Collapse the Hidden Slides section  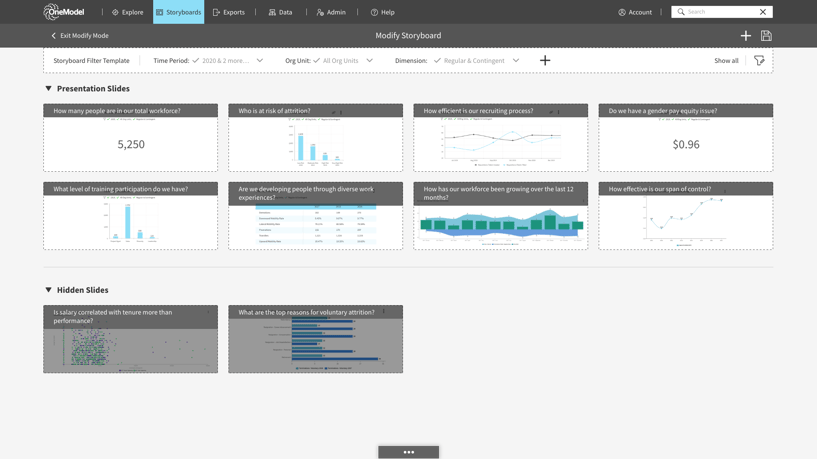48,290
